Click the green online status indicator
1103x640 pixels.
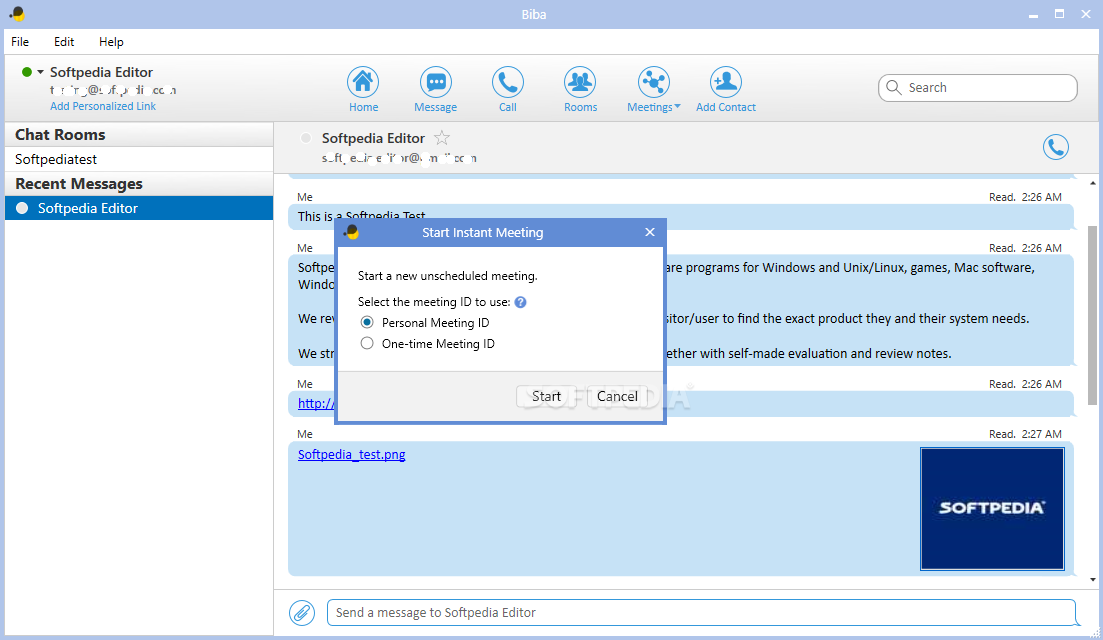(x=27, y=72)
